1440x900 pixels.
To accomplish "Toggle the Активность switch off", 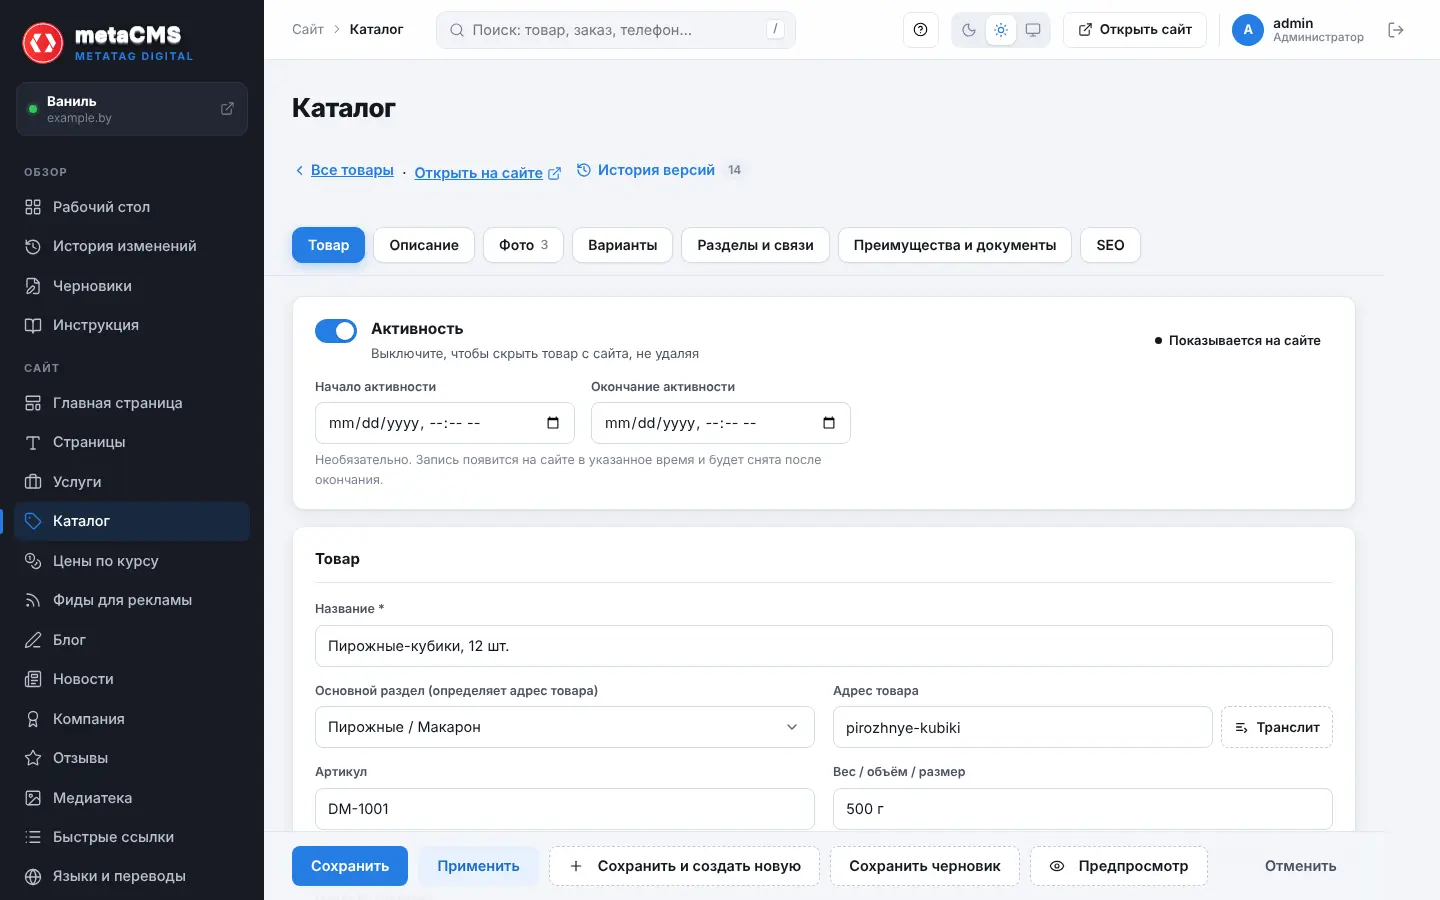I will (336, 331).
